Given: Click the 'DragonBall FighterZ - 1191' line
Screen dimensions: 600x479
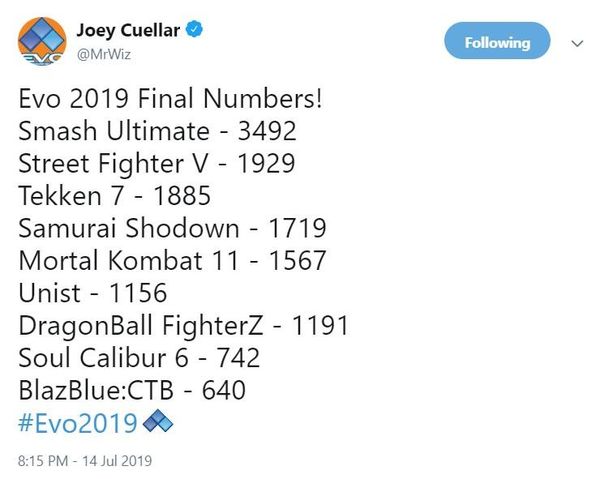Looking at the screenshot, I should click(x=183, y=325).
